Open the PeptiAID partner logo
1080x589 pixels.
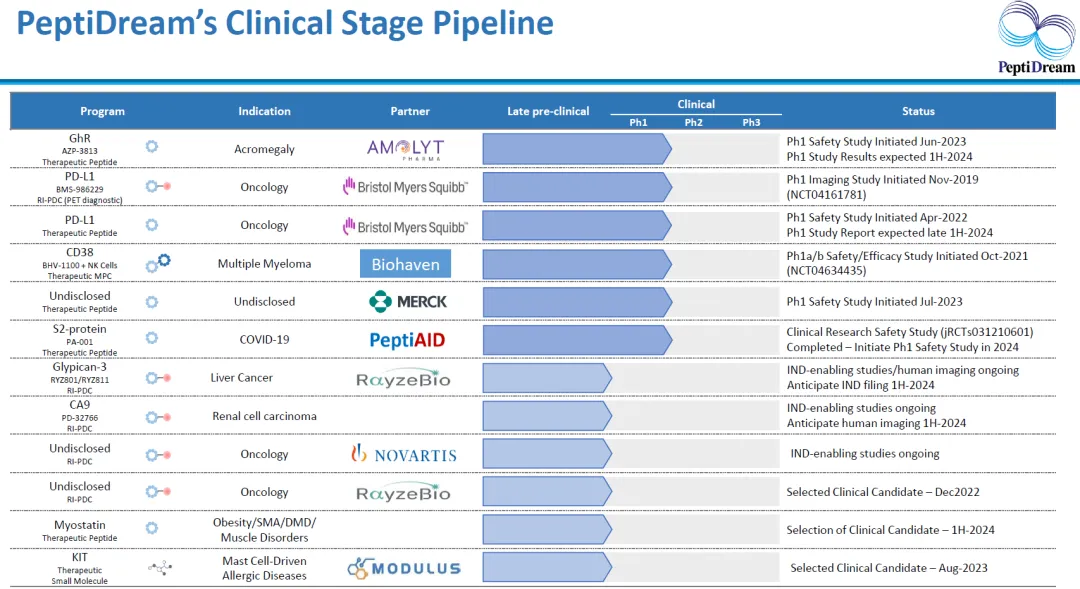coord(407,340)
